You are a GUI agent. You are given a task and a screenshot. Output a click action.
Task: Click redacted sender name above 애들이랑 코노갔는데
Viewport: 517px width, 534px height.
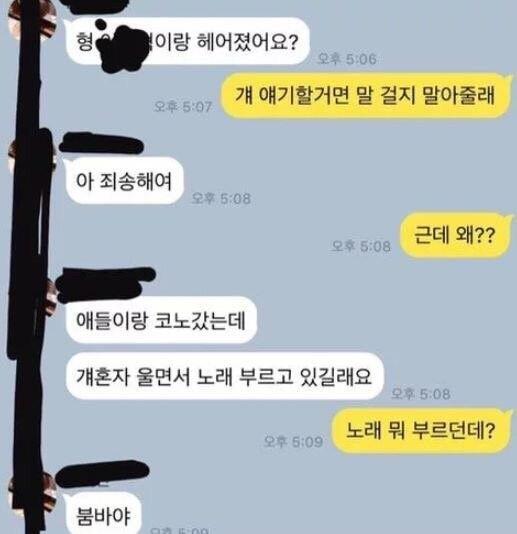click(106, 285)
